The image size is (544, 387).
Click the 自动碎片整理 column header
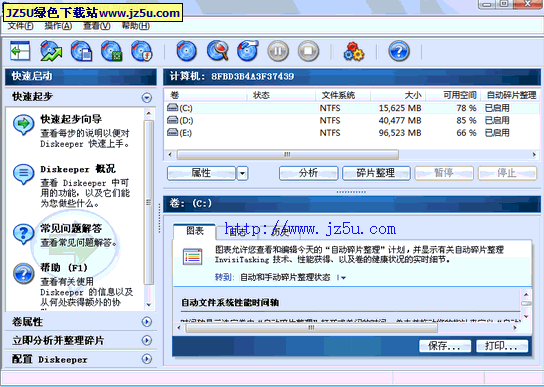pyautogui.click(x=511, y=95)
